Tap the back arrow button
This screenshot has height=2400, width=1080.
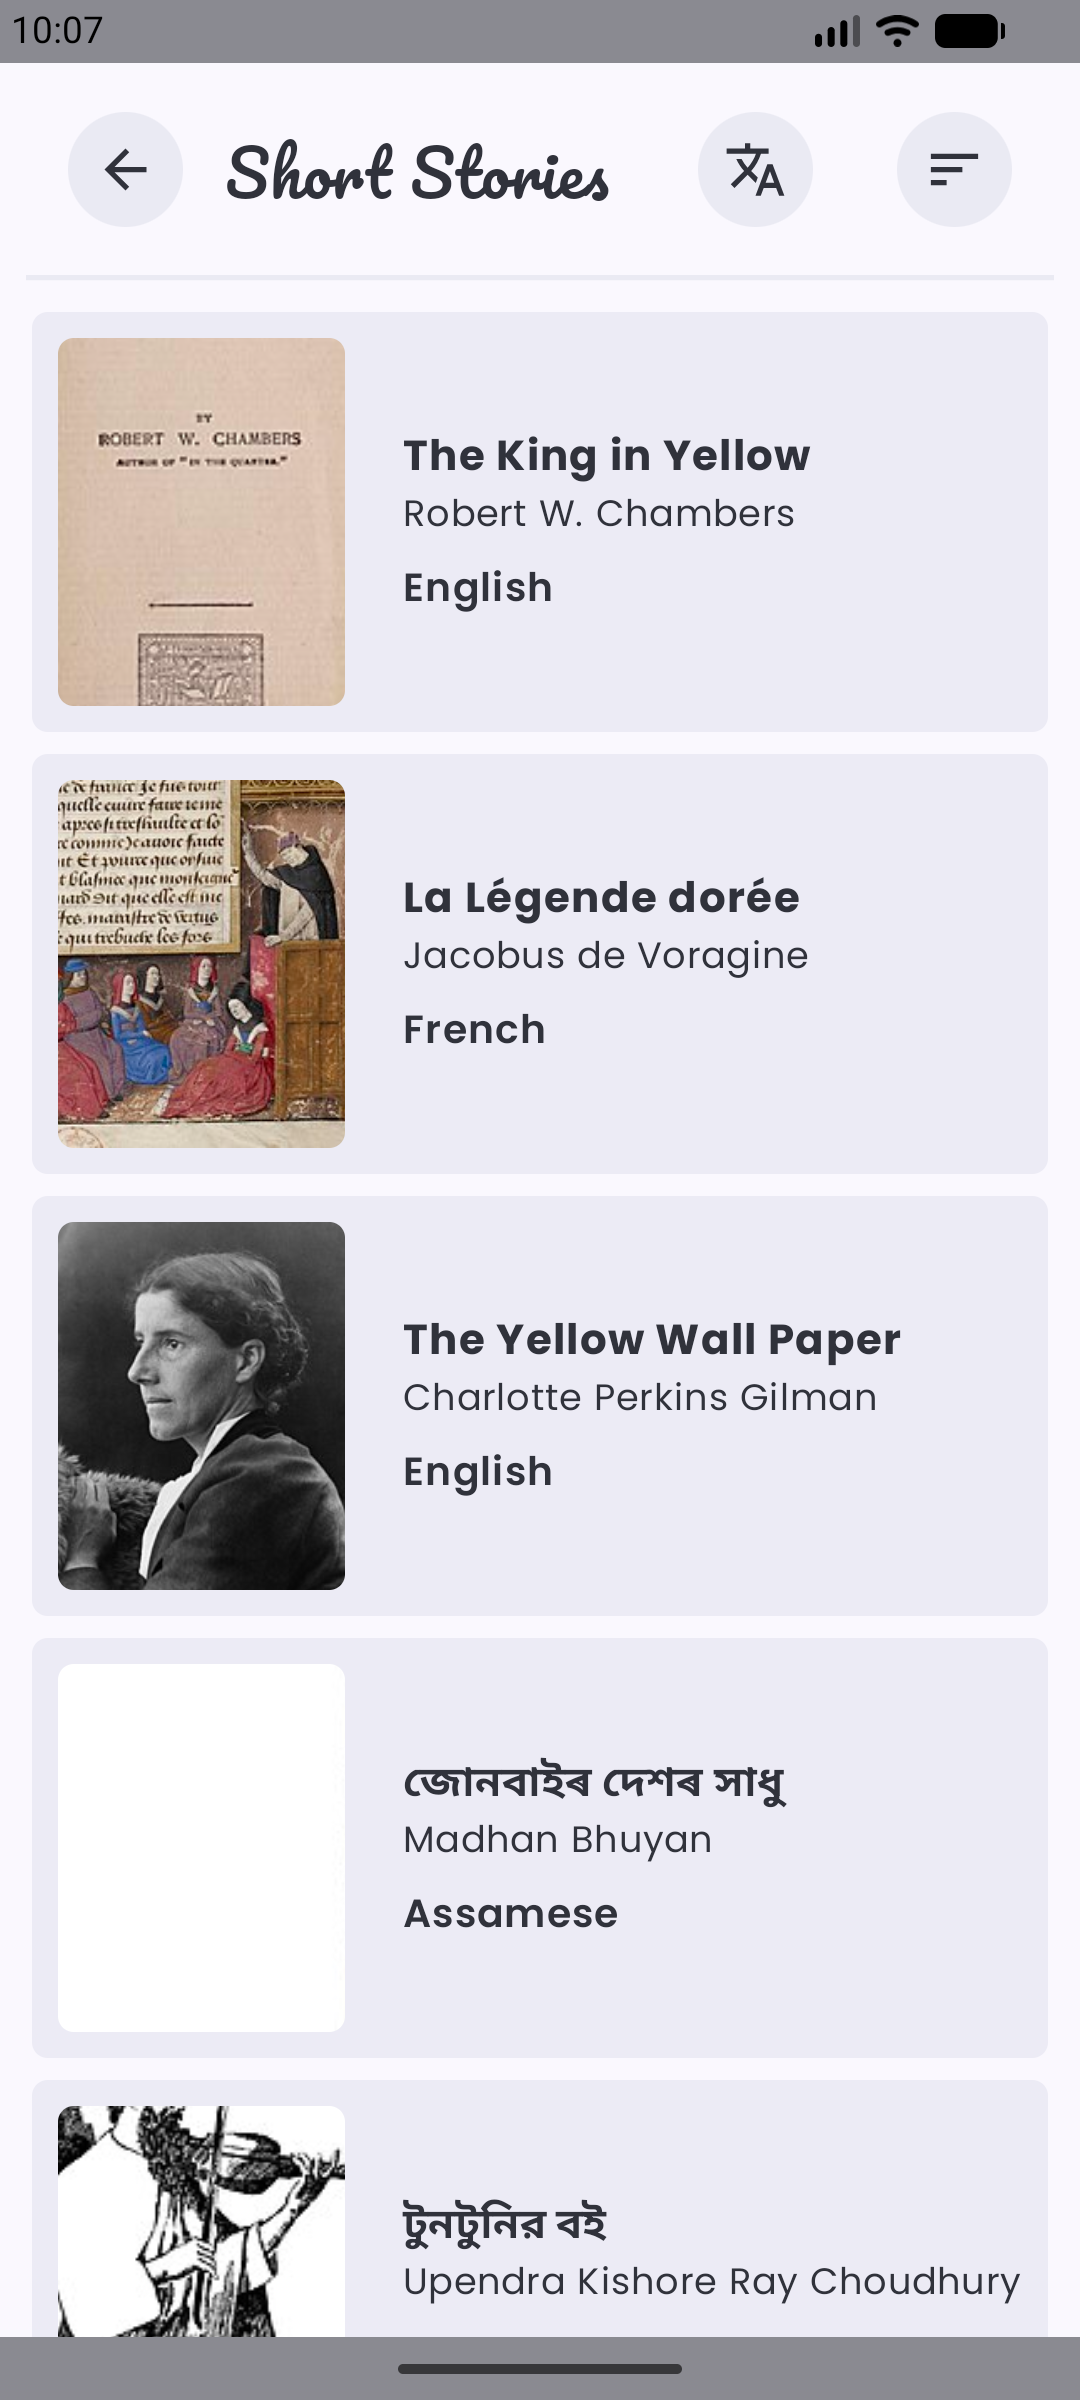pos(125,169)
